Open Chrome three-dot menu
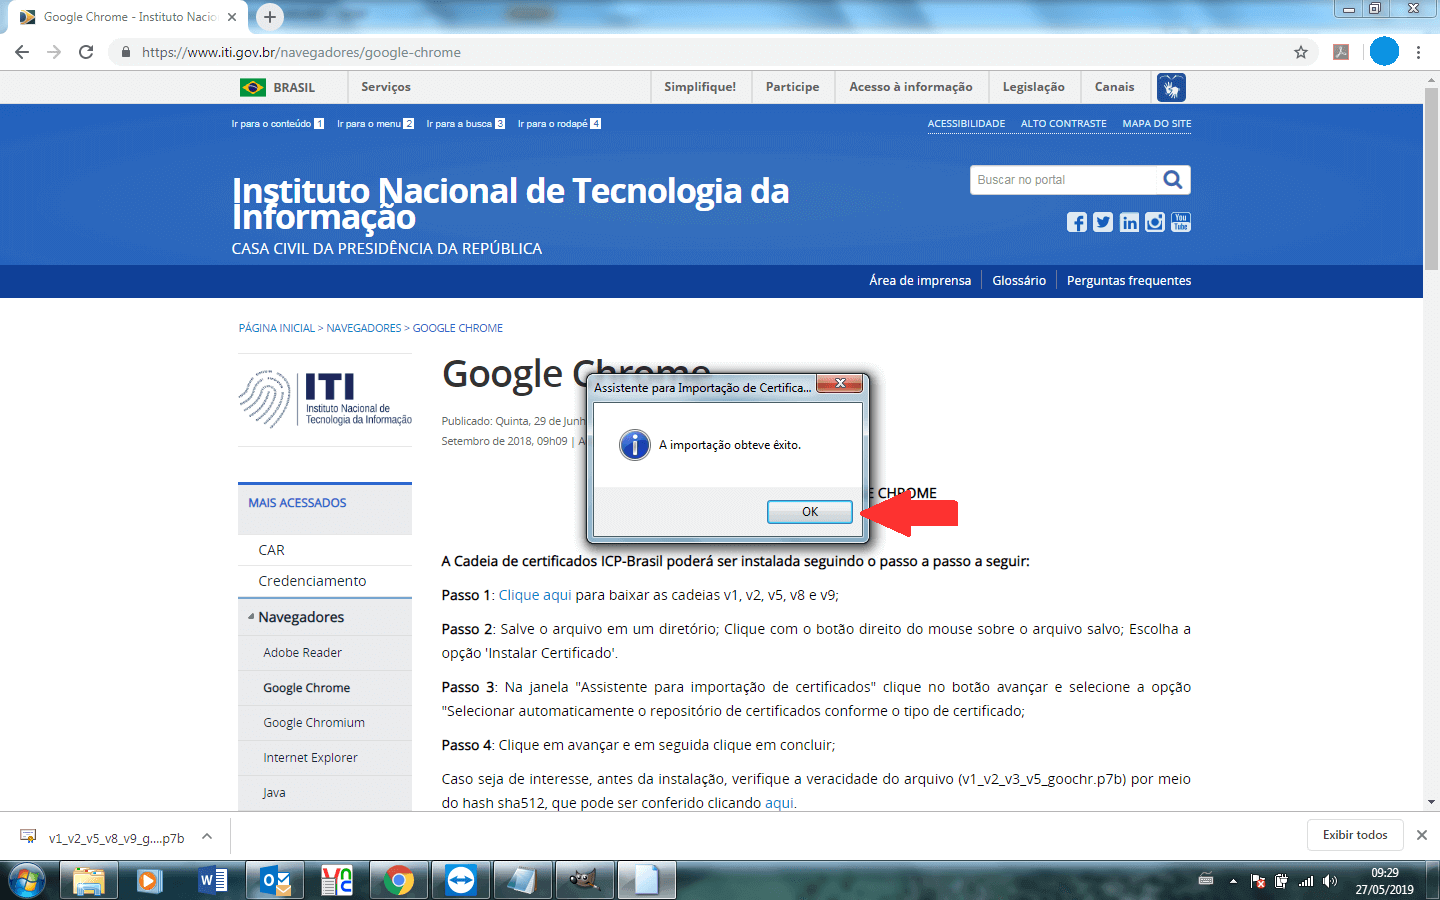1440x900 pixels. (1418, 52)
